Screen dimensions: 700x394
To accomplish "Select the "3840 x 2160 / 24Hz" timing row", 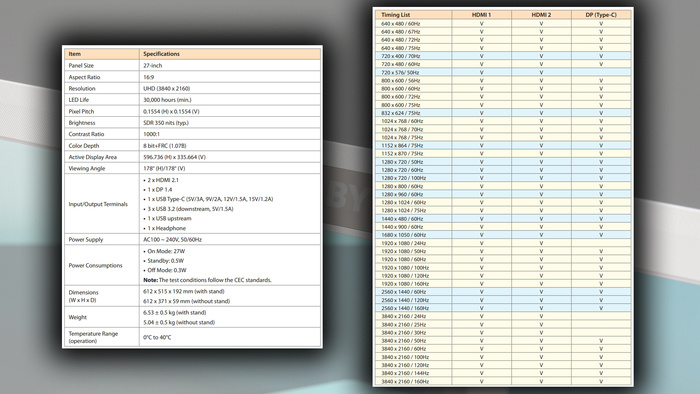I will (x=503, y=316).
